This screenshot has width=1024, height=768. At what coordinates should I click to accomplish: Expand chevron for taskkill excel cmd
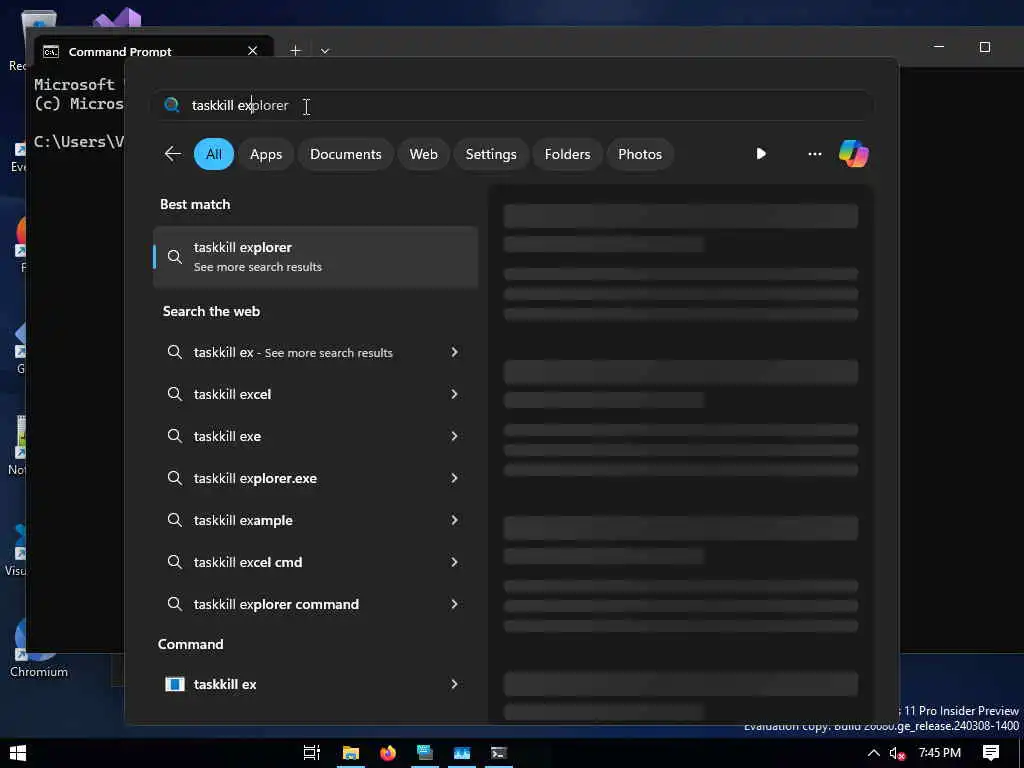tap(455, 562)
